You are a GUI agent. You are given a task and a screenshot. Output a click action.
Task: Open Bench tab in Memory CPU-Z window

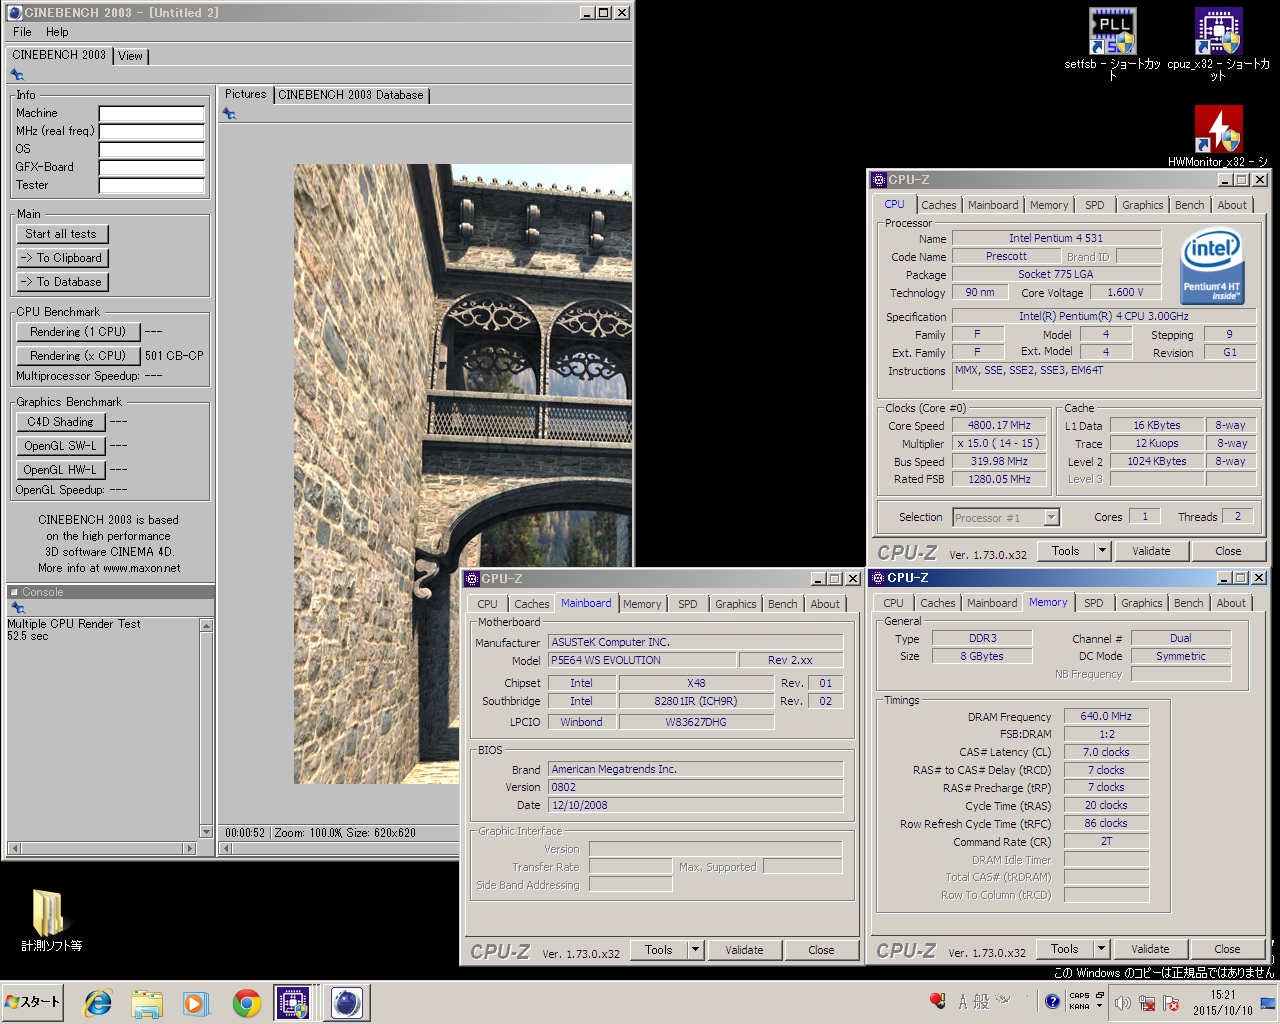(1188, 603)
